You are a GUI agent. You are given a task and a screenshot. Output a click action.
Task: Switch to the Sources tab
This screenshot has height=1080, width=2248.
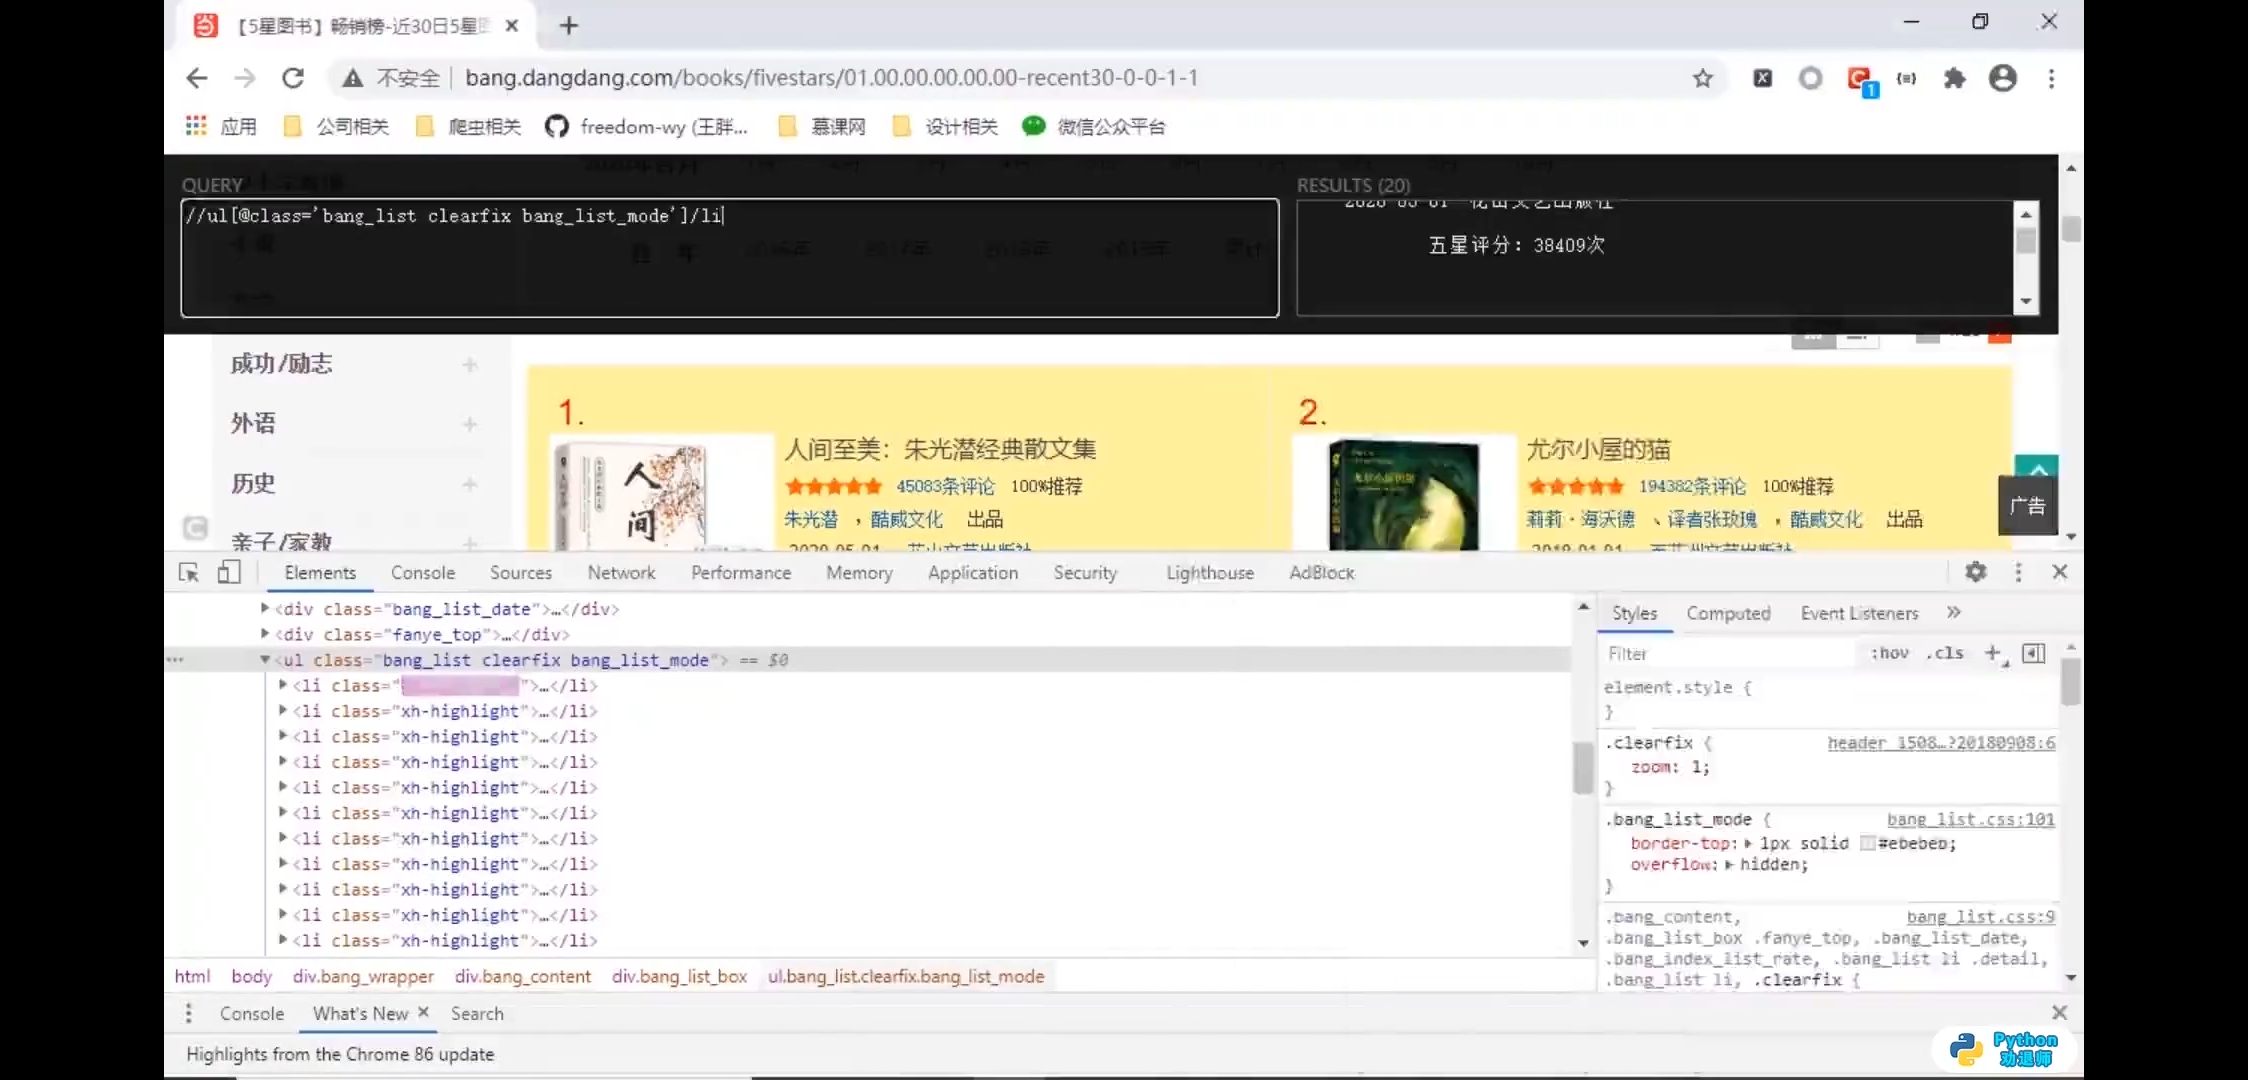520,572
